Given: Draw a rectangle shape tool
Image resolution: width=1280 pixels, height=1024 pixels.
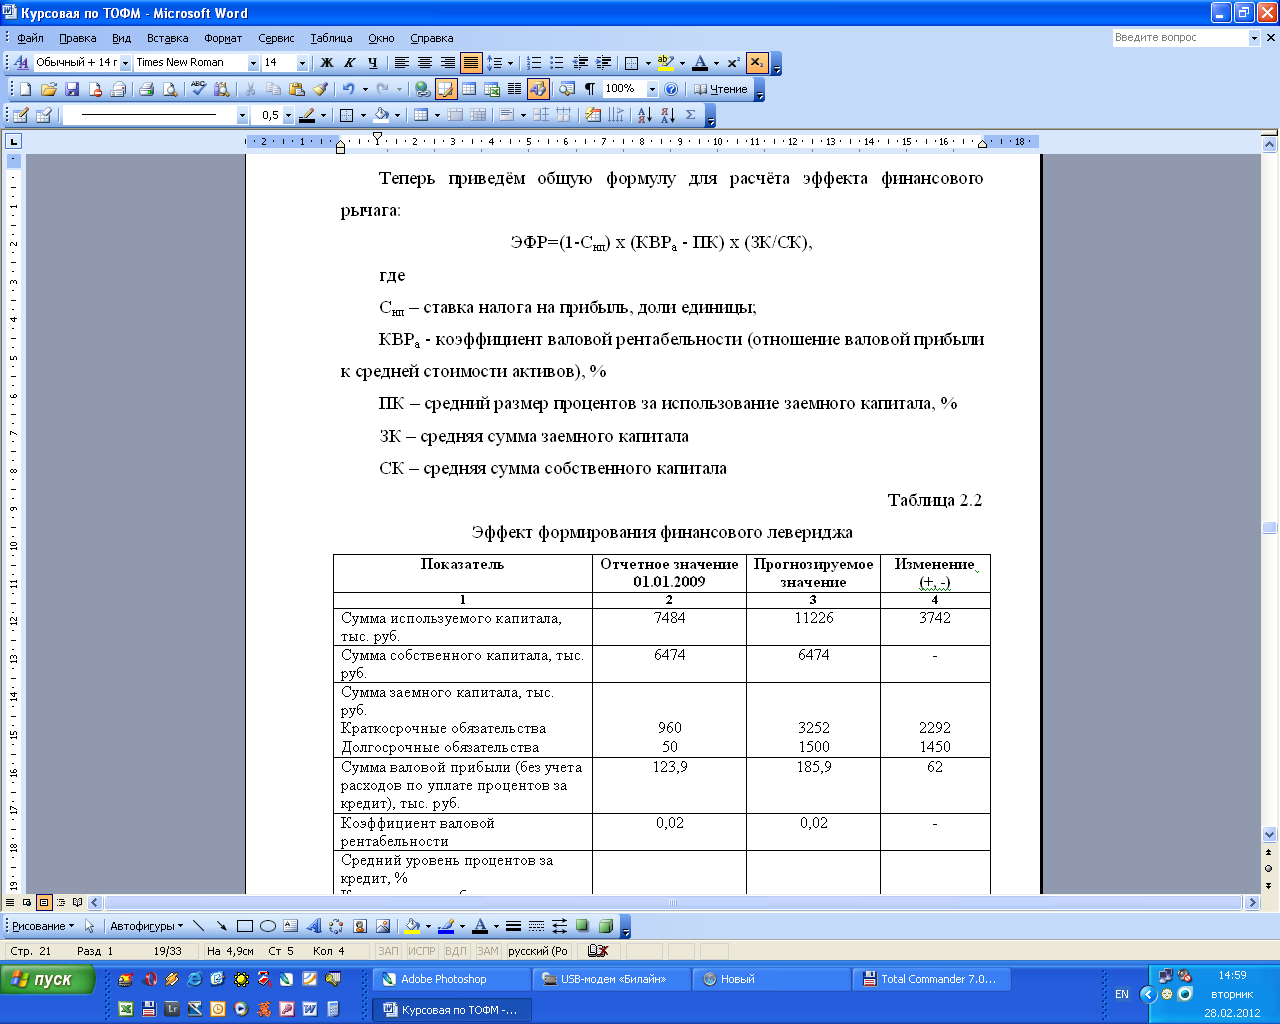Looking at the screenshot, I should click(244, 926).
